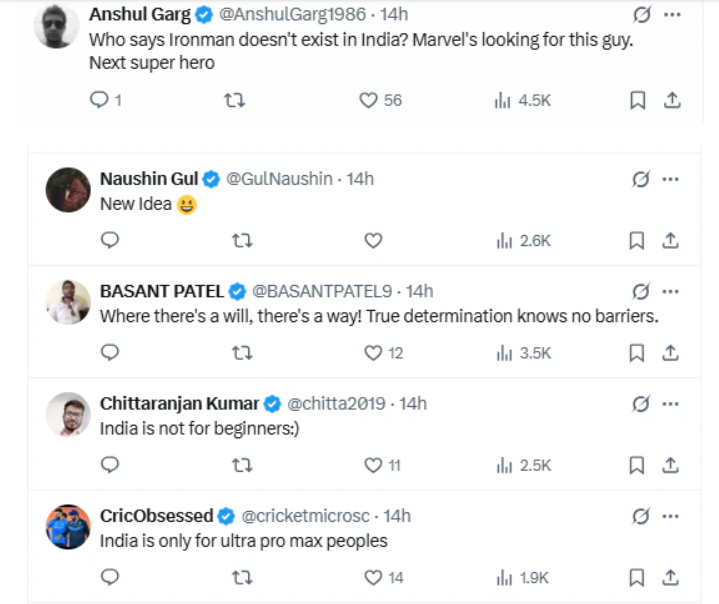Reply to CricObsessed's ultra pro max tweet
719x604 pixels.
[111, 578]
